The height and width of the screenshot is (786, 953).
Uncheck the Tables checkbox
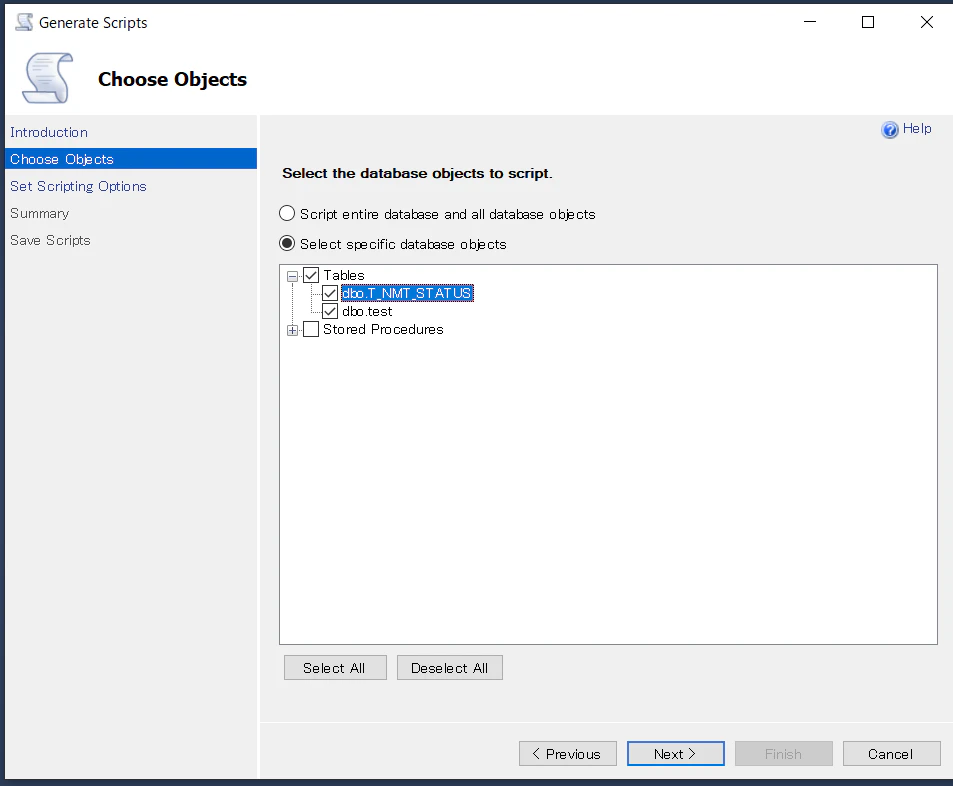pyautogui.click(x=311, y=275)
